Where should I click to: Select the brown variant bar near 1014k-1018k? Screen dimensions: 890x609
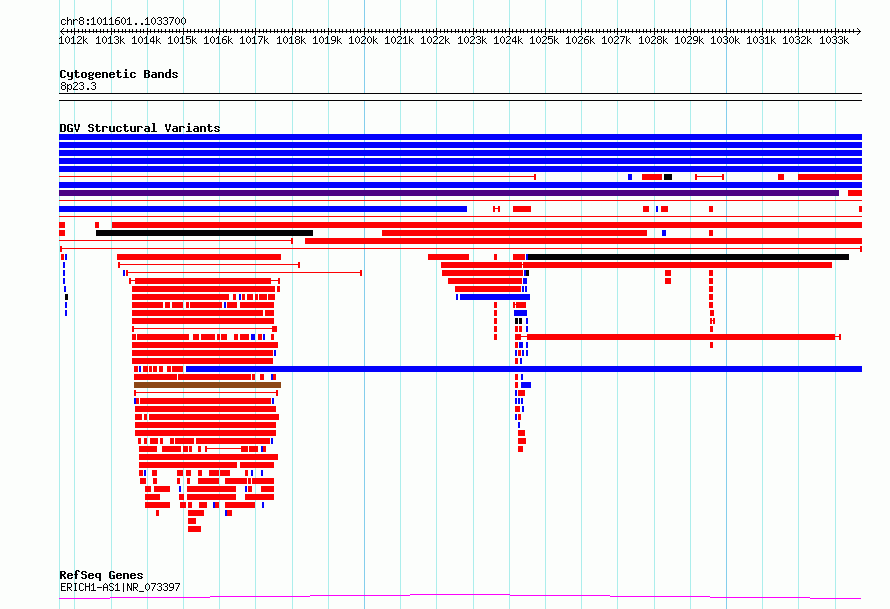tap(207, 385)
